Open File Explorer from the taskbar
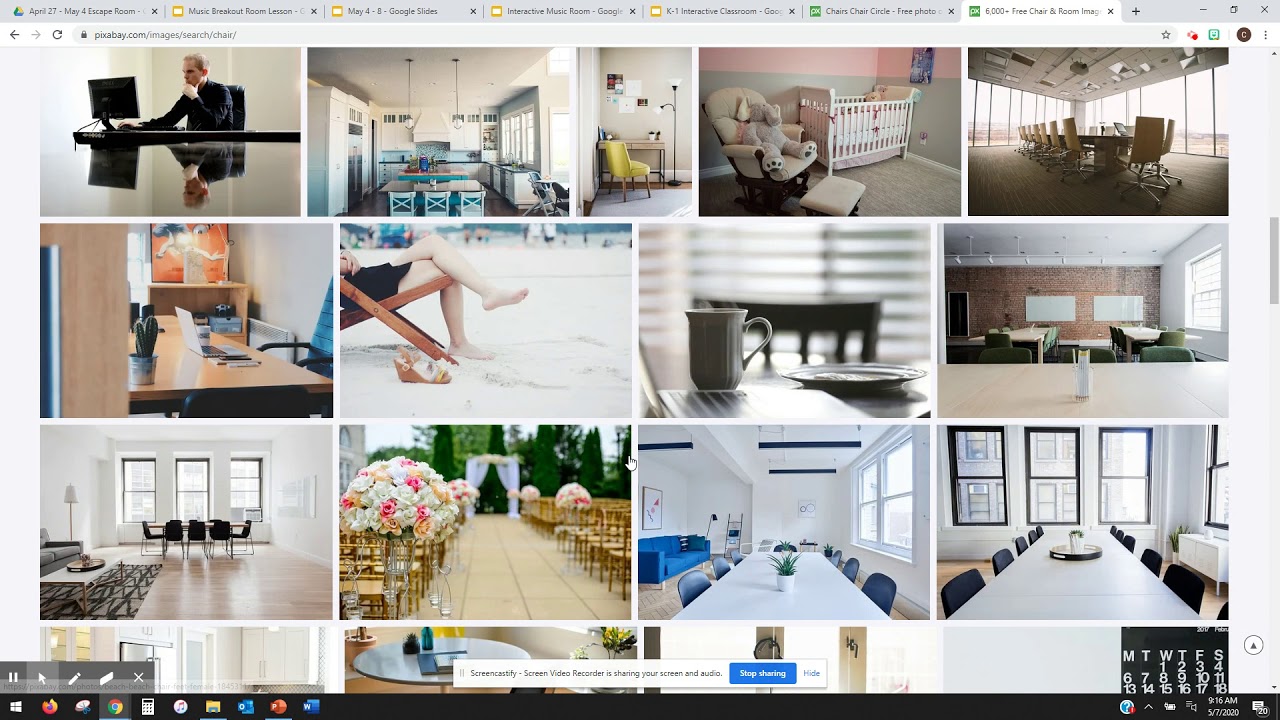This screenshot has height=720, width=1280. pyautogui.click(x=213, y=707)
